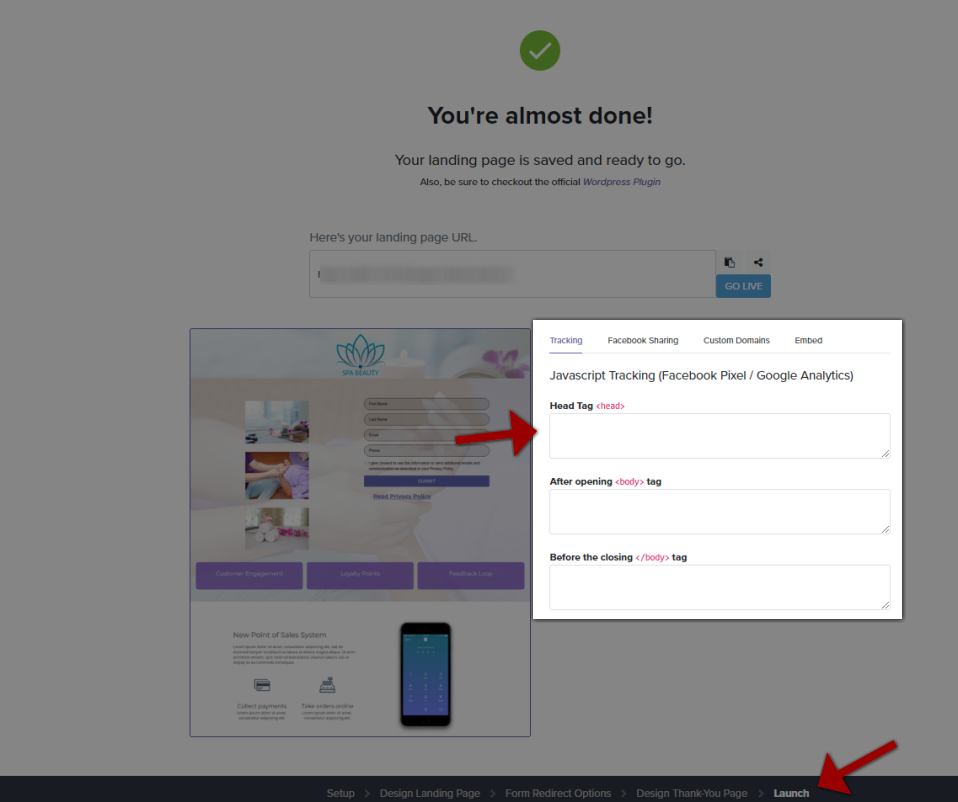Viewport: 958px width, 802px height.
Task: Go to Design Landing Page step
Action: point(430,793)
